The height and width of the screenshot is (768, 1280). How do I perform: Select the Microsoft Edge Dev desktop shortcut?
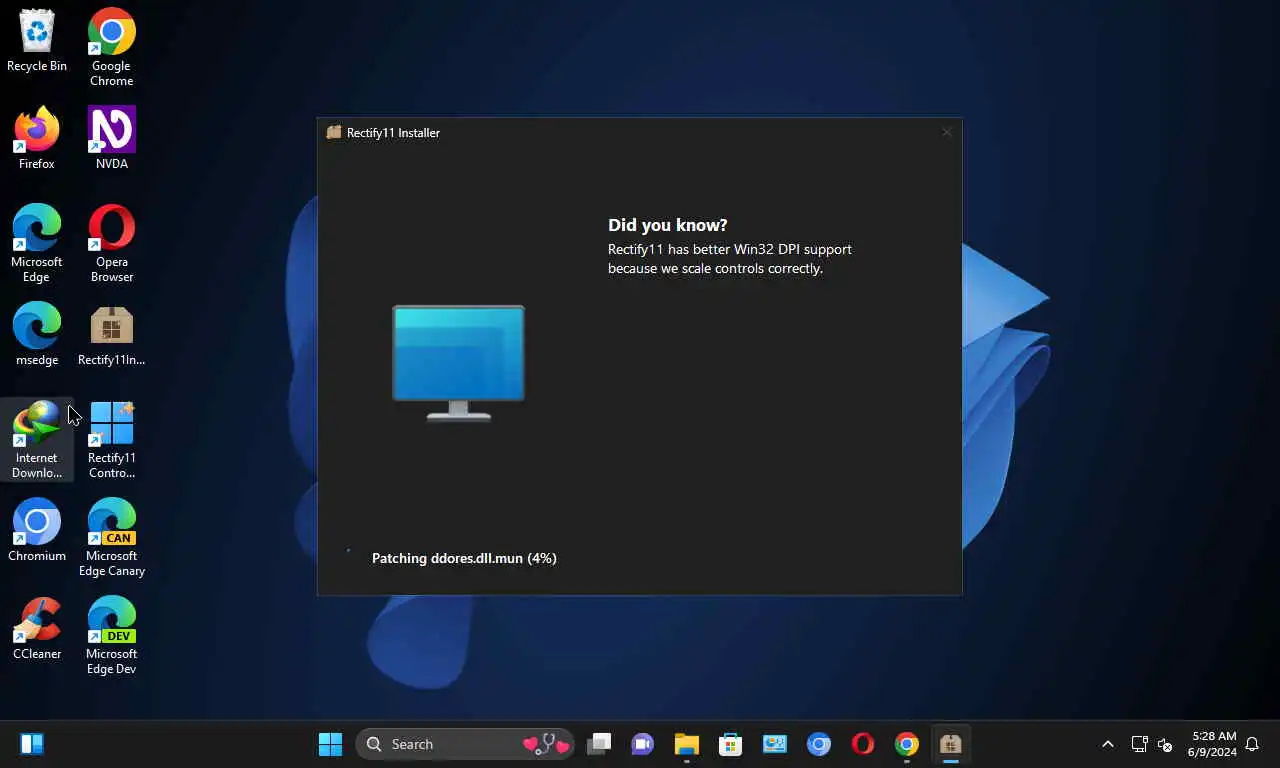pos(112,635)
